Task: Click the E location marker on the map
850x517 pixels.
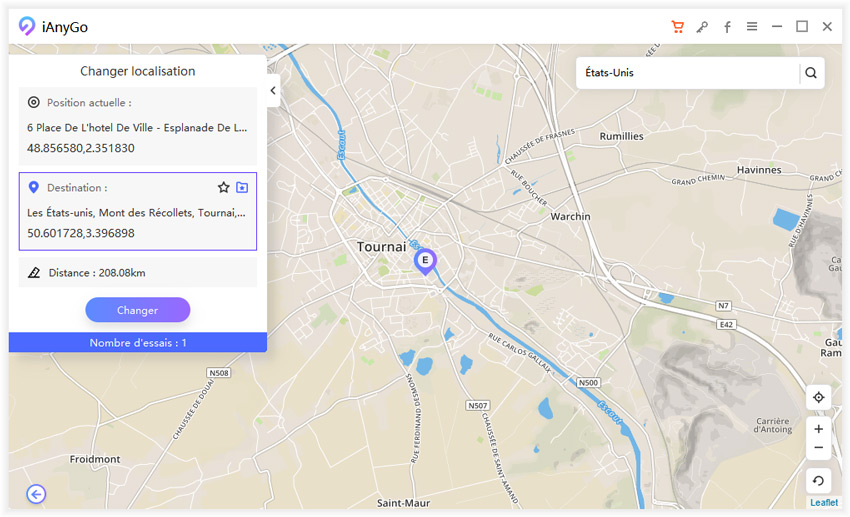Action: point(425,262)
